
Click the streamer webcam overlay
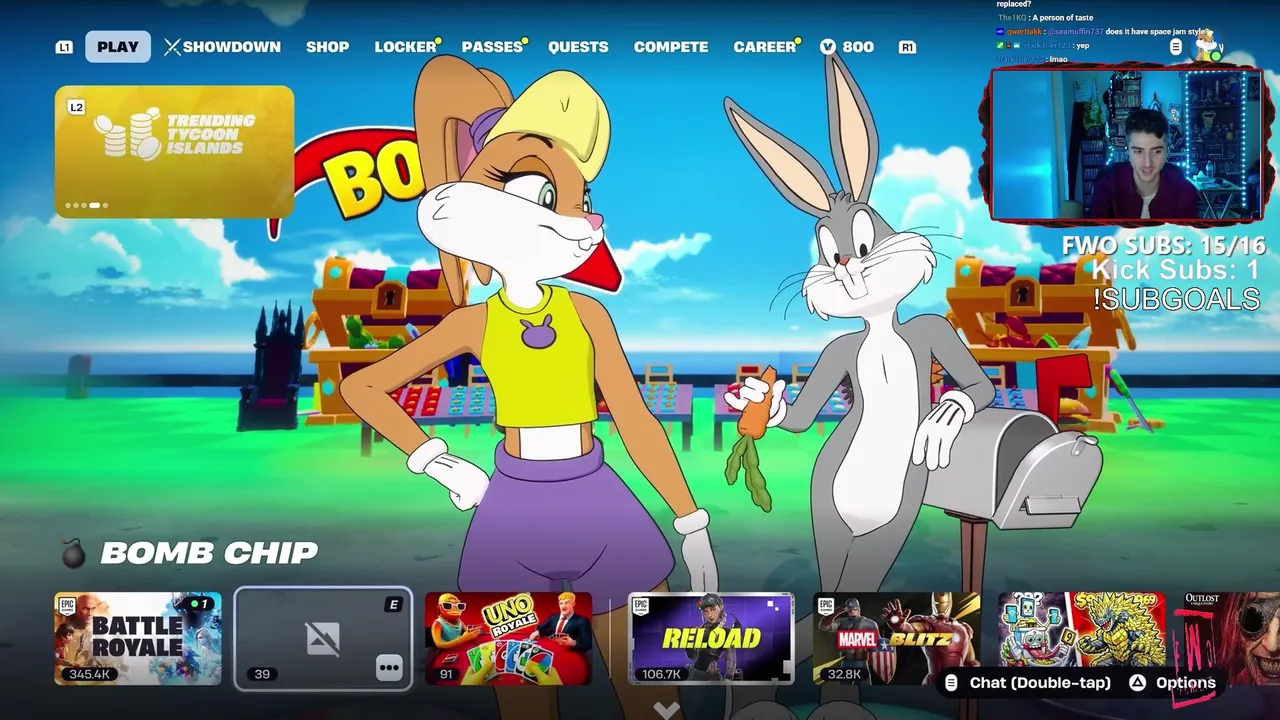pyautogui.click(x=1126, y=143)
